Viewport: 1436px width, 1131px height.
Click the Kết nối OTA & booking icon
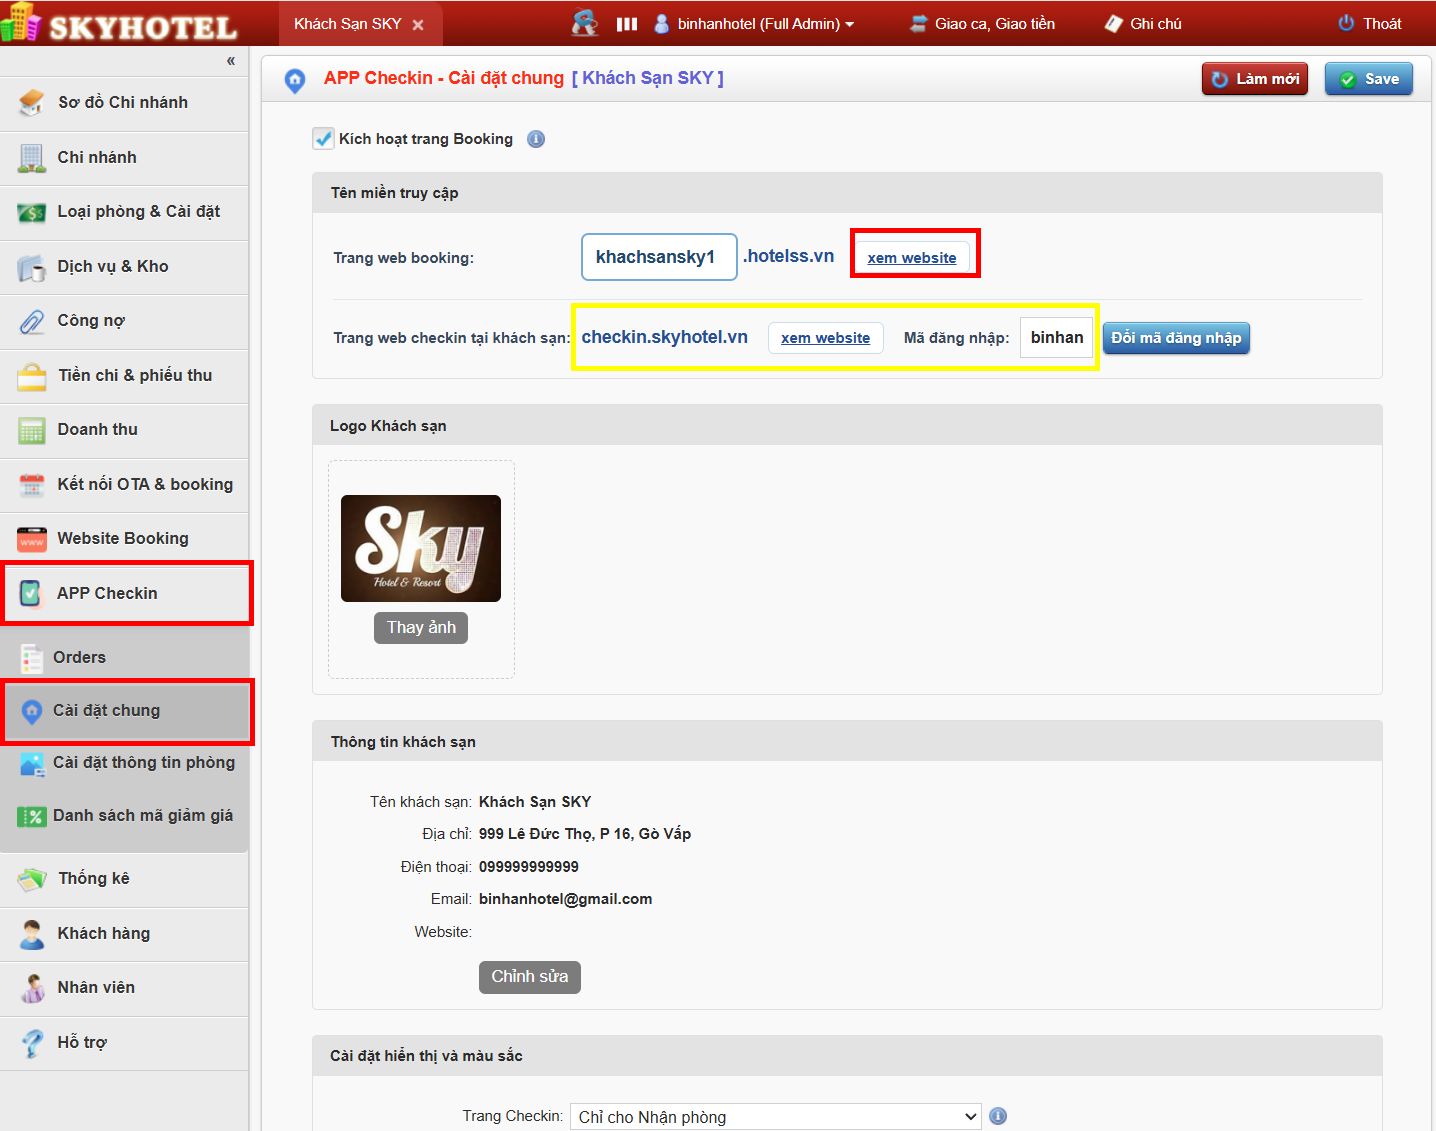pyautogui.click(x=32, y=485)
